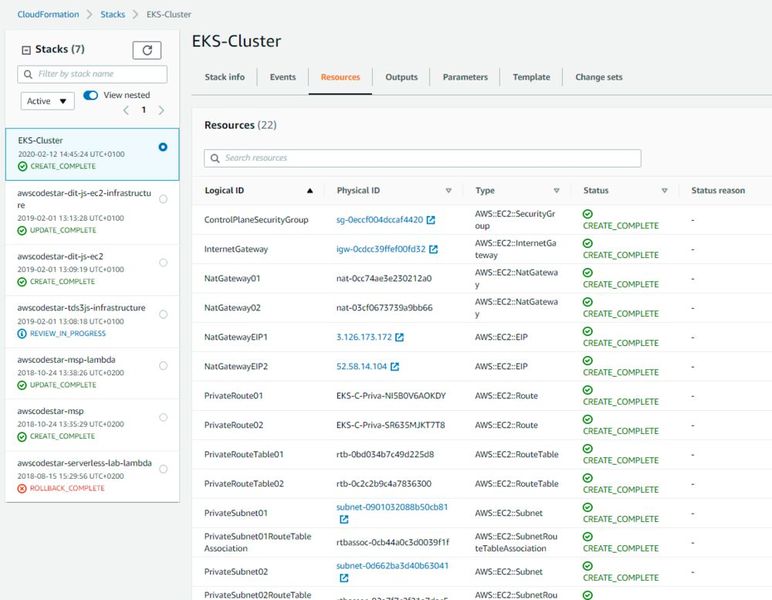
Task: Select nat-0cc74ae3e230212a0 physical ID
Action: tap(384, 279)
